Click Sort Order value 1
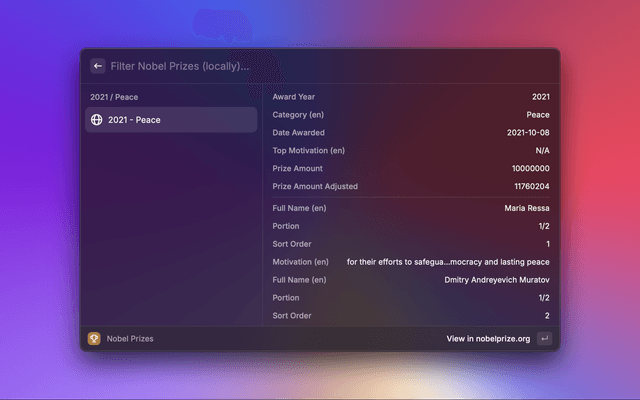 tap(547, 244)
